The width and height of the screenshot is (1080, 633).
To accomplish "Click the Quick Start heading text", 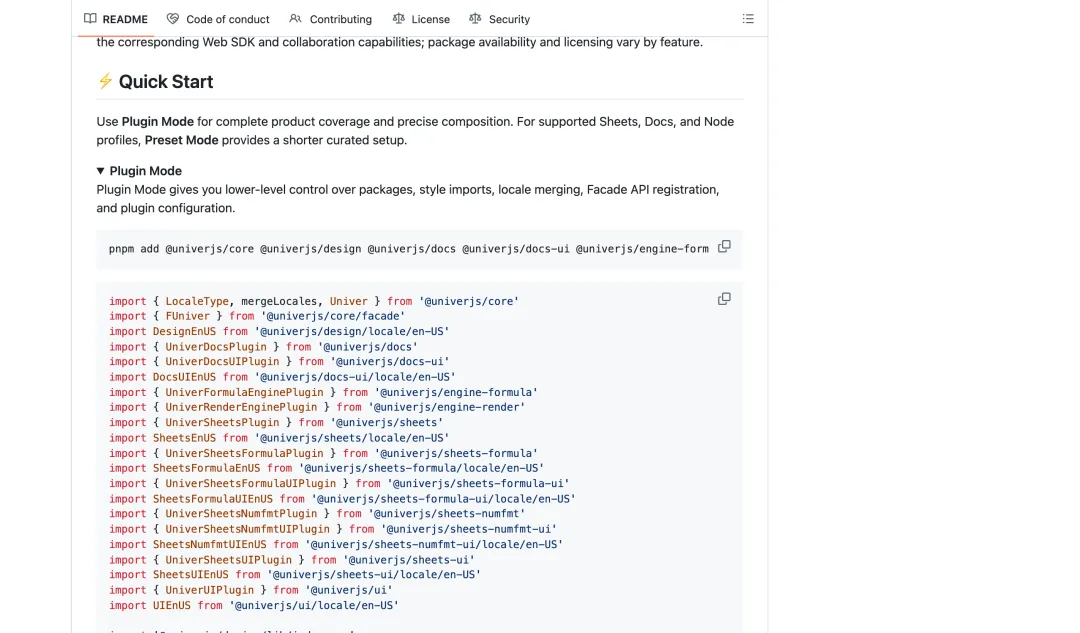I will (x=165, y=81).
